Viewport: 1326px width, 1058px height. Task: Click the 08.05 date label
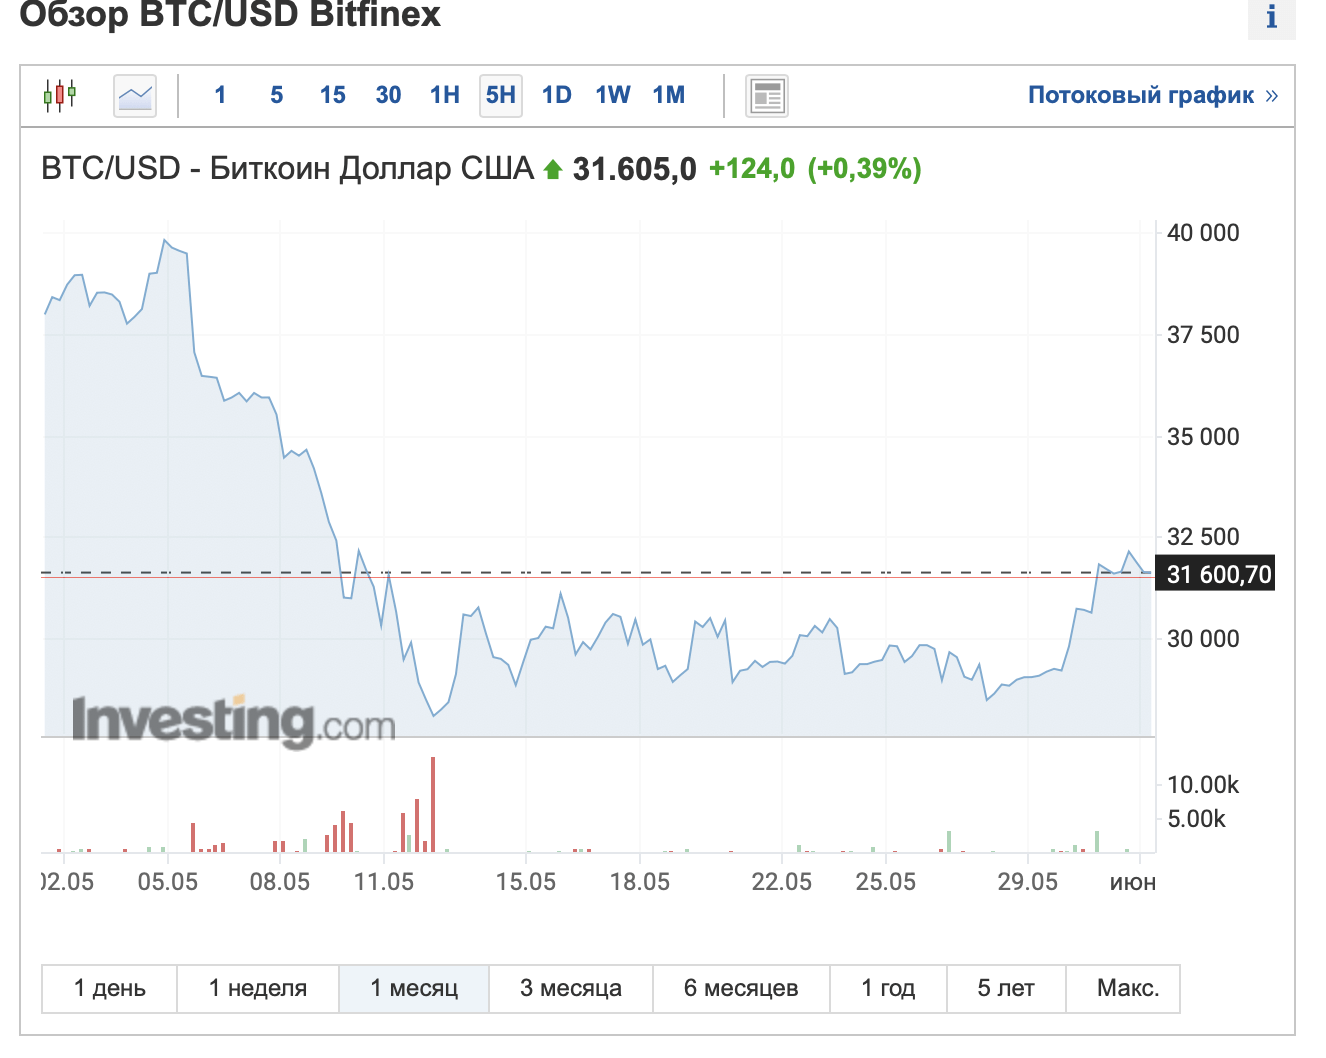tap(280, 882)
